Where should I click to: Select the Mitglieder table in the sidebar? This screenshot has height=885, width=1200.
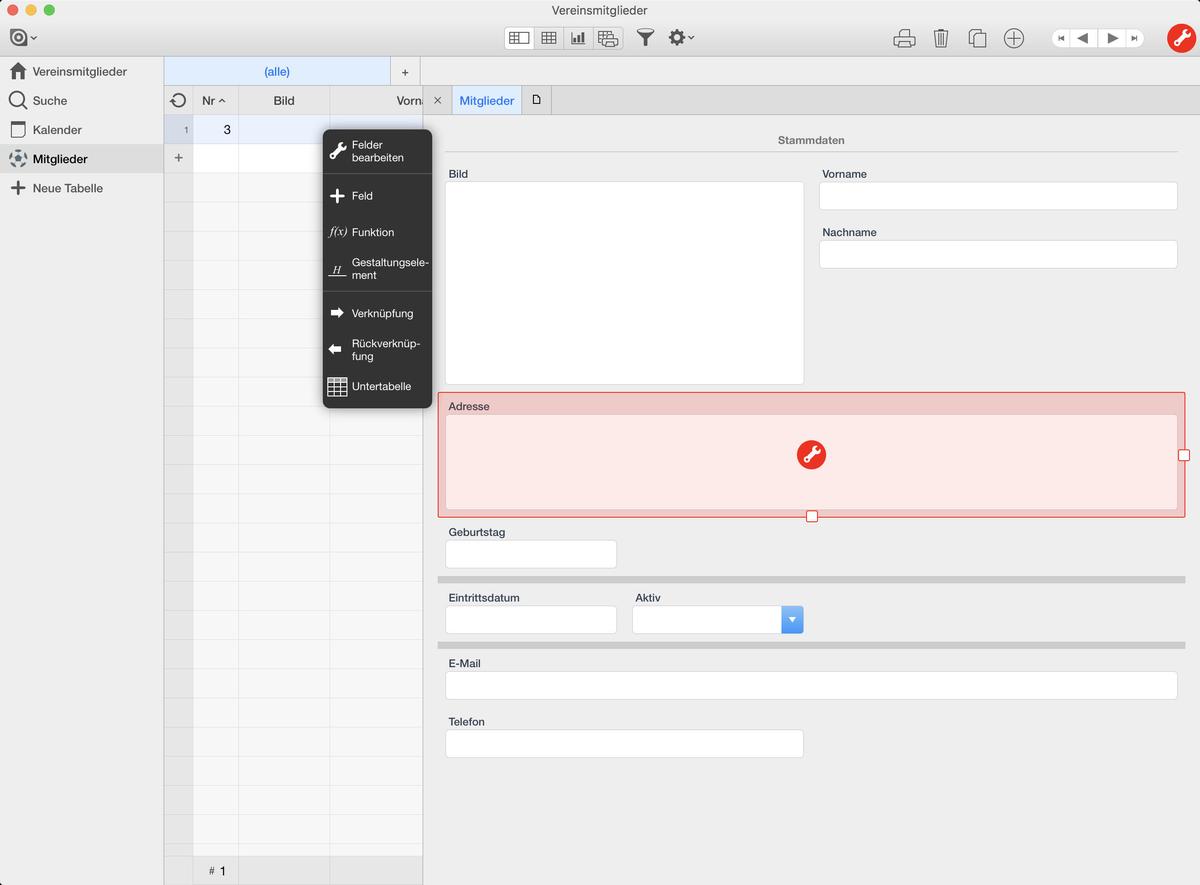point(81,159)
